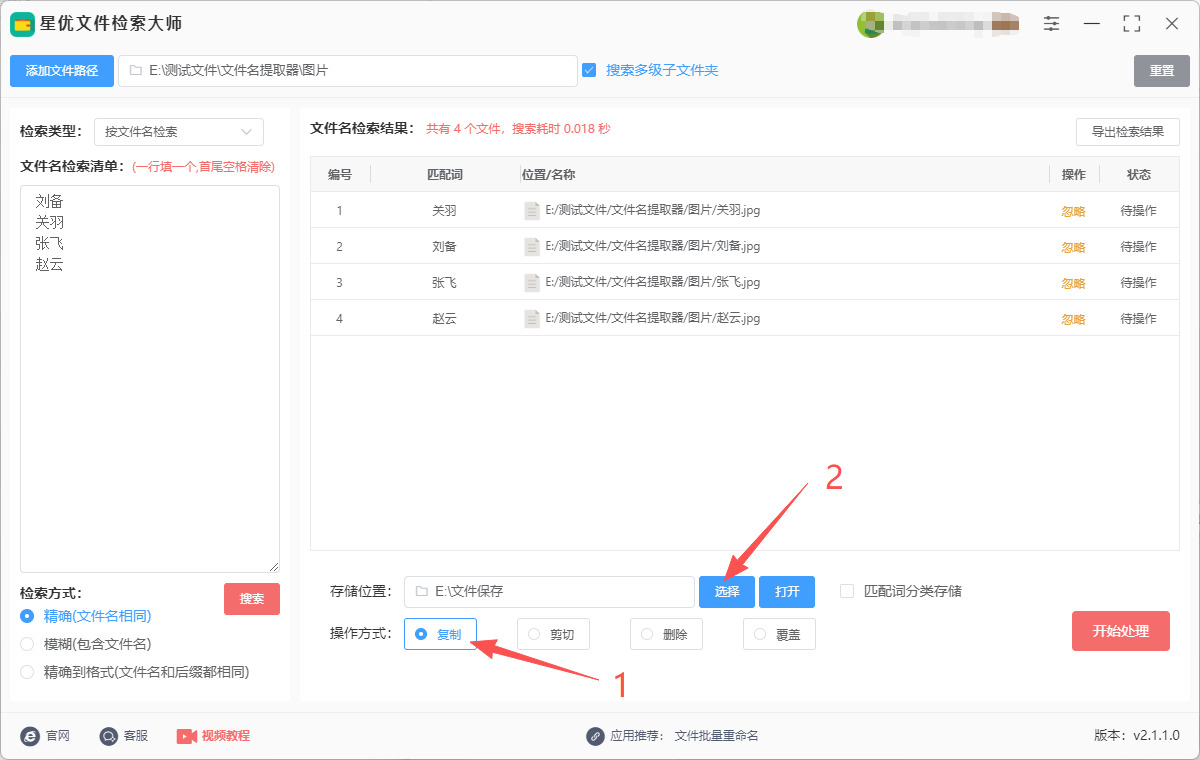Click the user avatar icon
This screenshot has height=760, width=1200.
[x=871, y=23]
